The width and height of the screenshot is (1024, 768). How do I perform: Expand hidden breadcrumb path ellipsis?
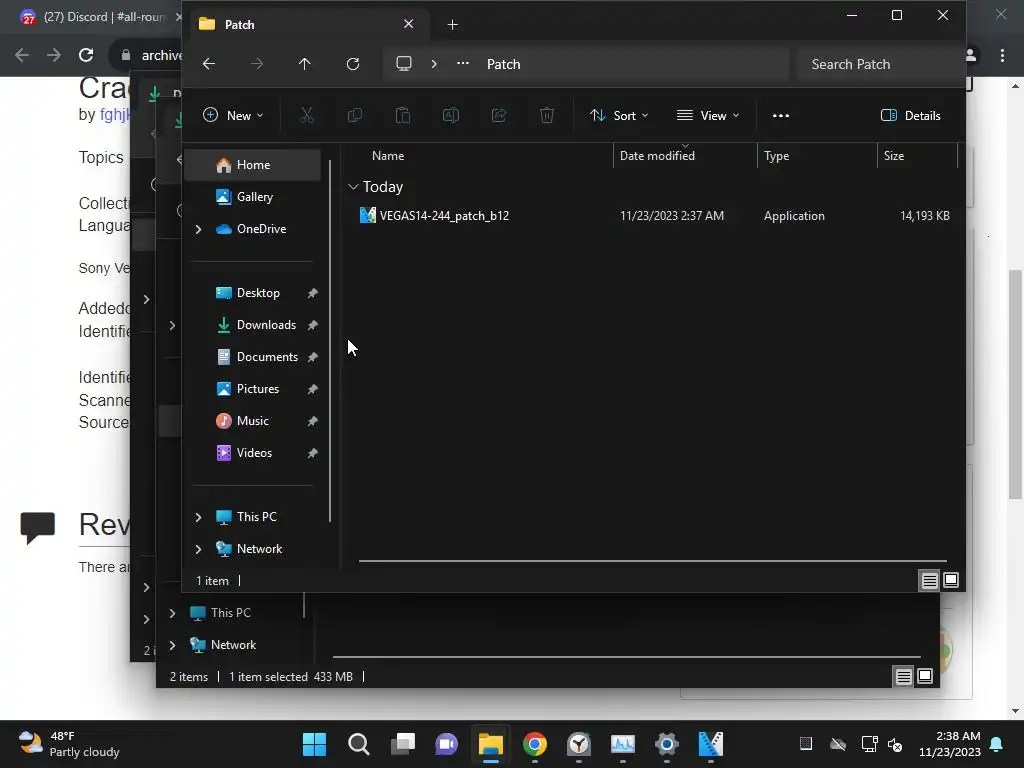pos(462,64)
